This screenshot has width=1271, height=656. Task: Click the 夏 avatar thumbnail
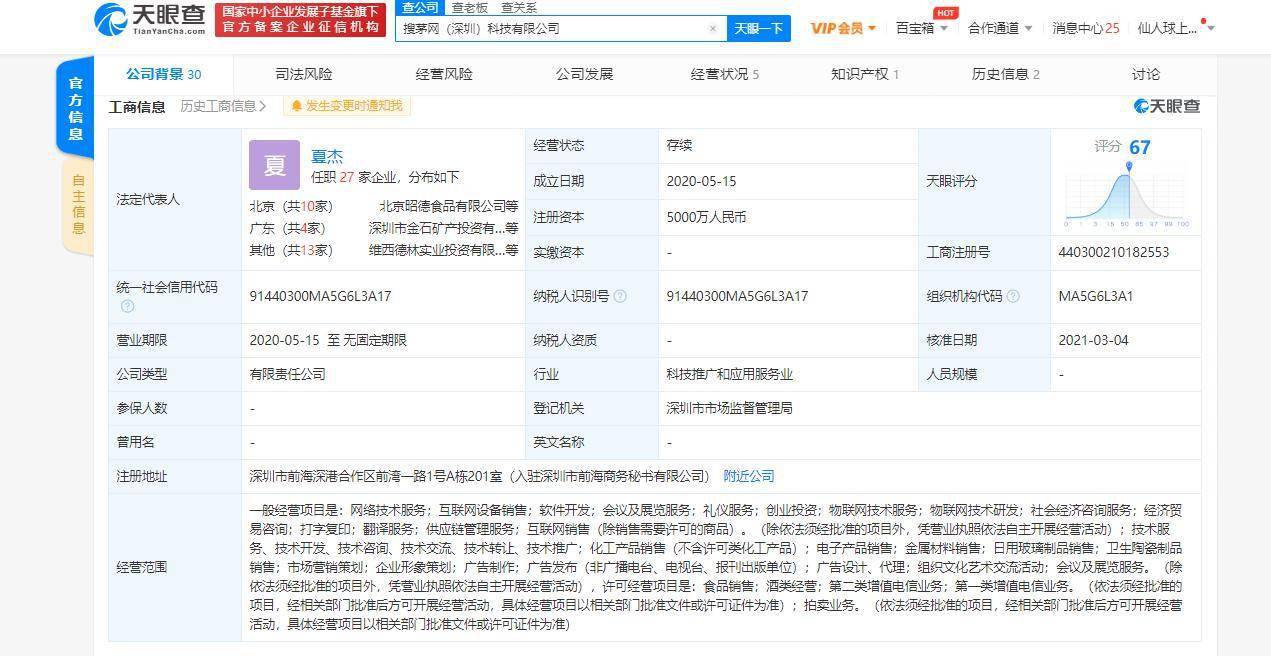pyautogui.click(x=274, y=165)
